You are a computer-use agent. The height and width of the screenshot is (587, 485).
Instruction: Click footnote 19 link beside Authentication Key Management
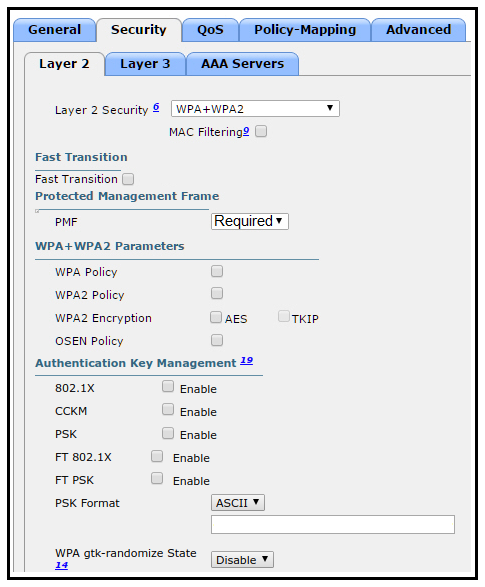click(247, 361)
